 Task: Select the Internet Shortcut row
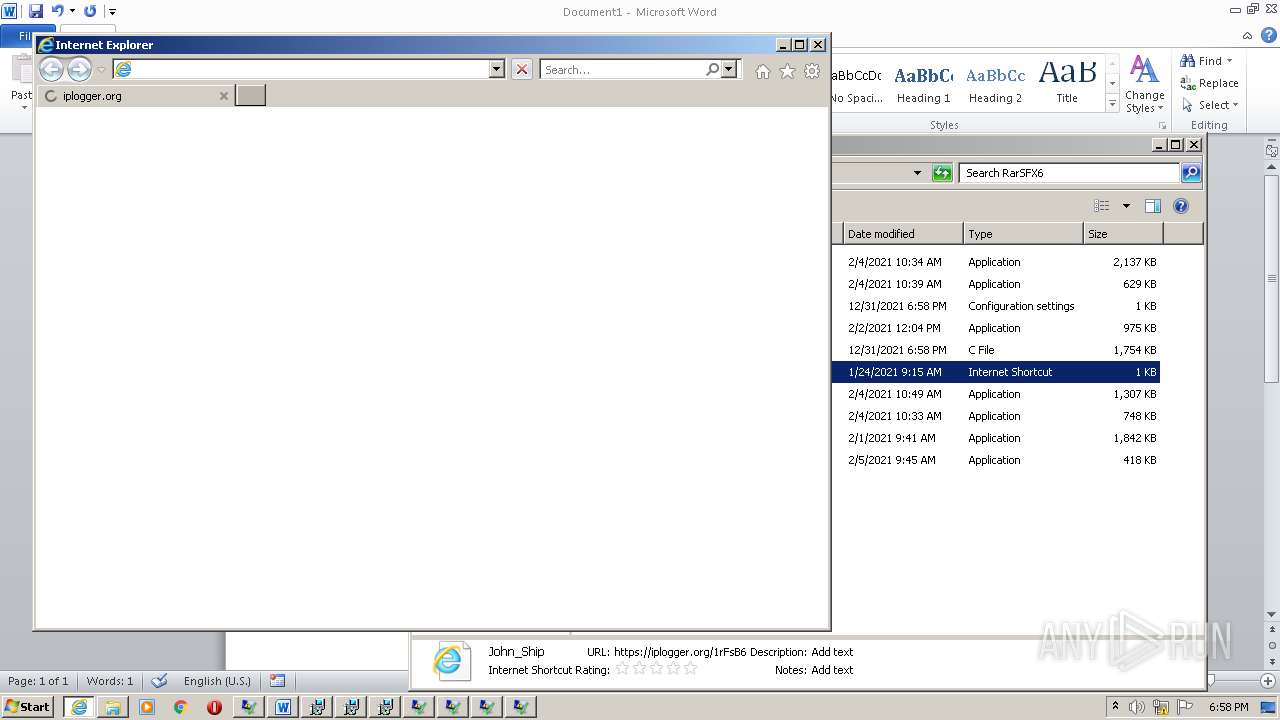(995, 372)
